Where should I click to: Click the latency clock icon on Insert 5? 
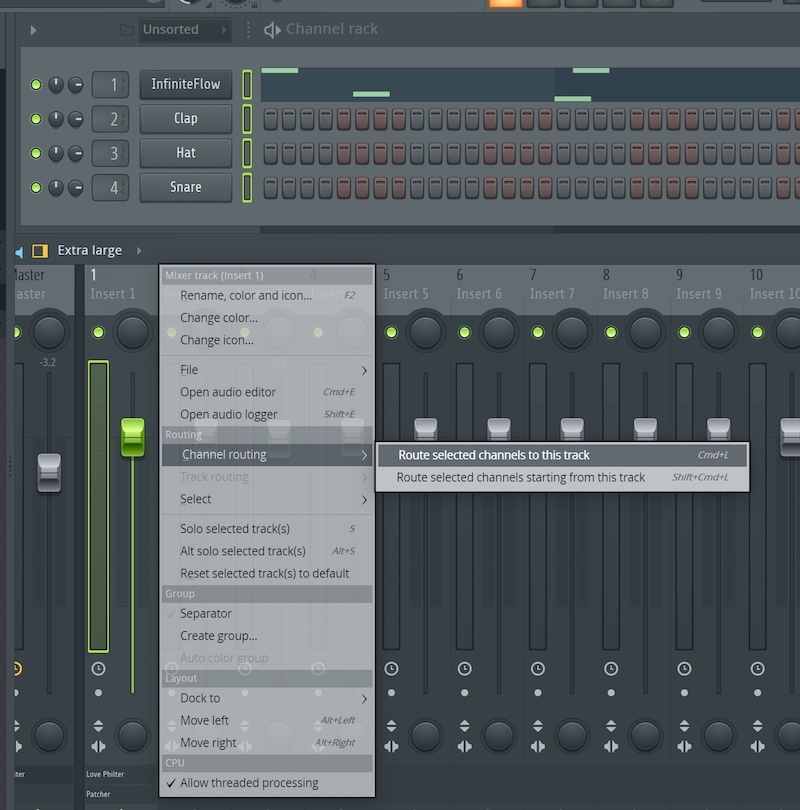pyautogui.click(x=391, y=668)
